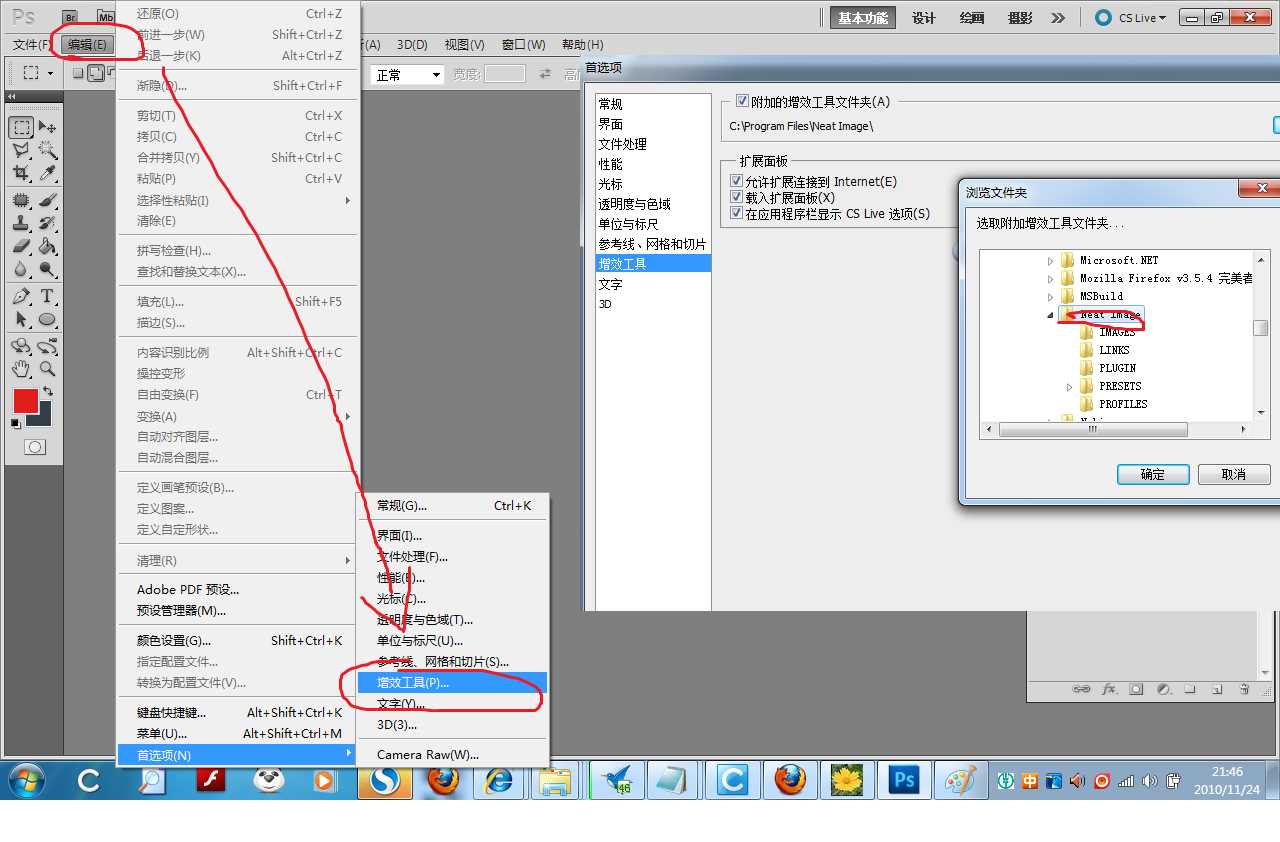Pick the Pen tool
This screenshot has width=1280, height=842.
pyautogui.click(x=21, y=297)
